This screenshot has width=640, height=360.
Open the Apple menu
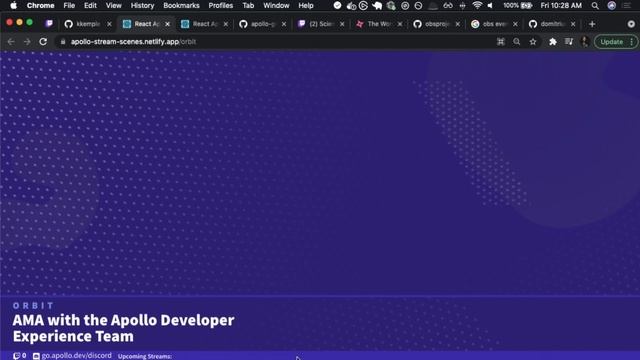click(13, 5)
